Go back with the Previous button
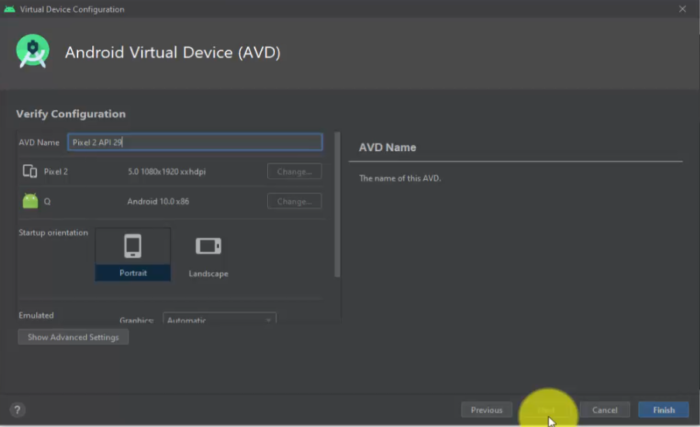 (x=486, y=410)
